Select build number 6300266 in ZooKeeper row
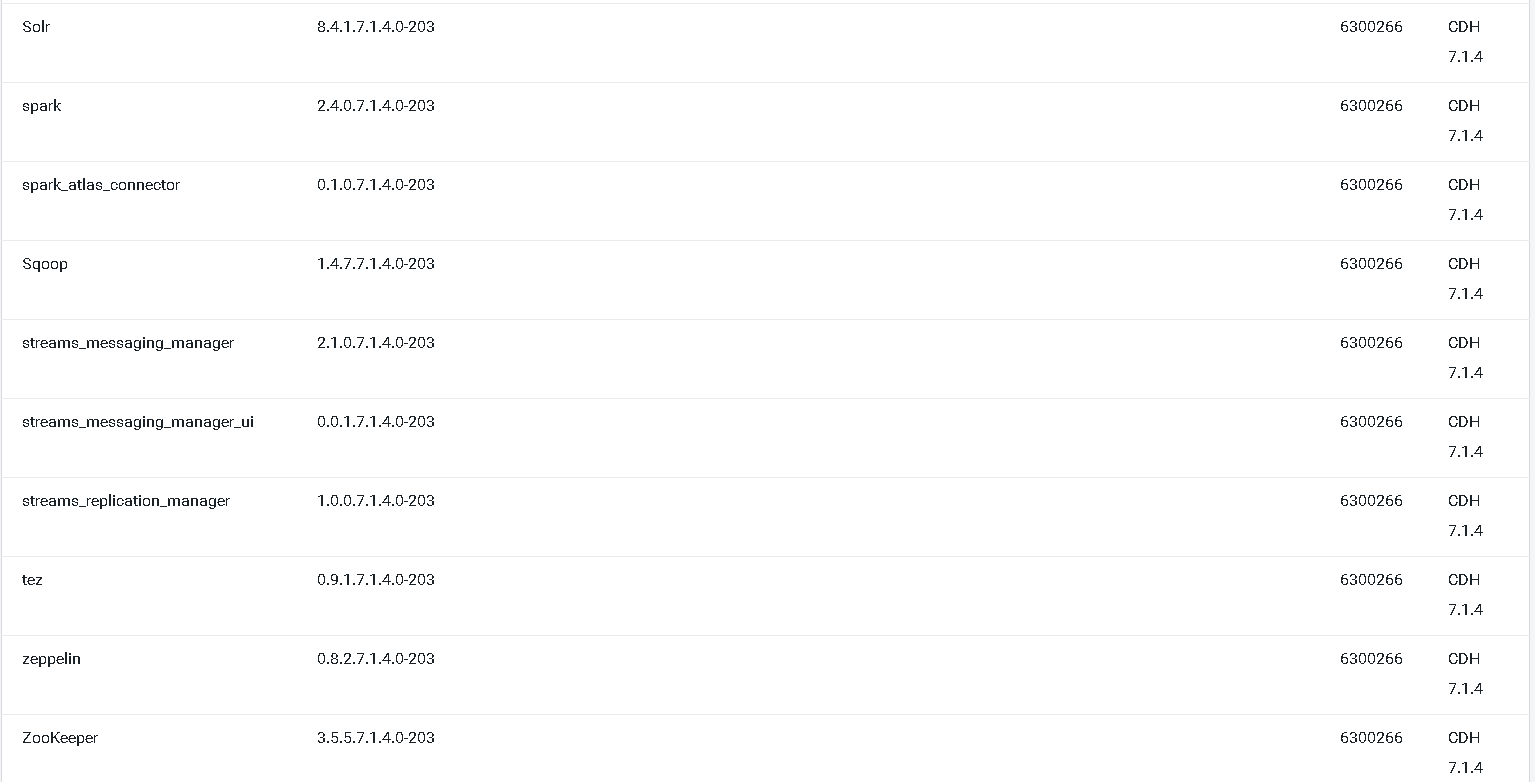The height and width of the screenshot is (782, 1535). (1371, 738)
